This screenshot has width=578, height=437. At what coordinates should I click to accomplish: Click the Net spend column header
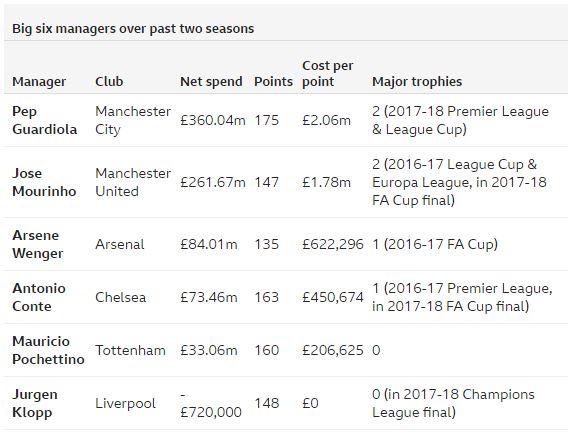[x=211, y=81]
